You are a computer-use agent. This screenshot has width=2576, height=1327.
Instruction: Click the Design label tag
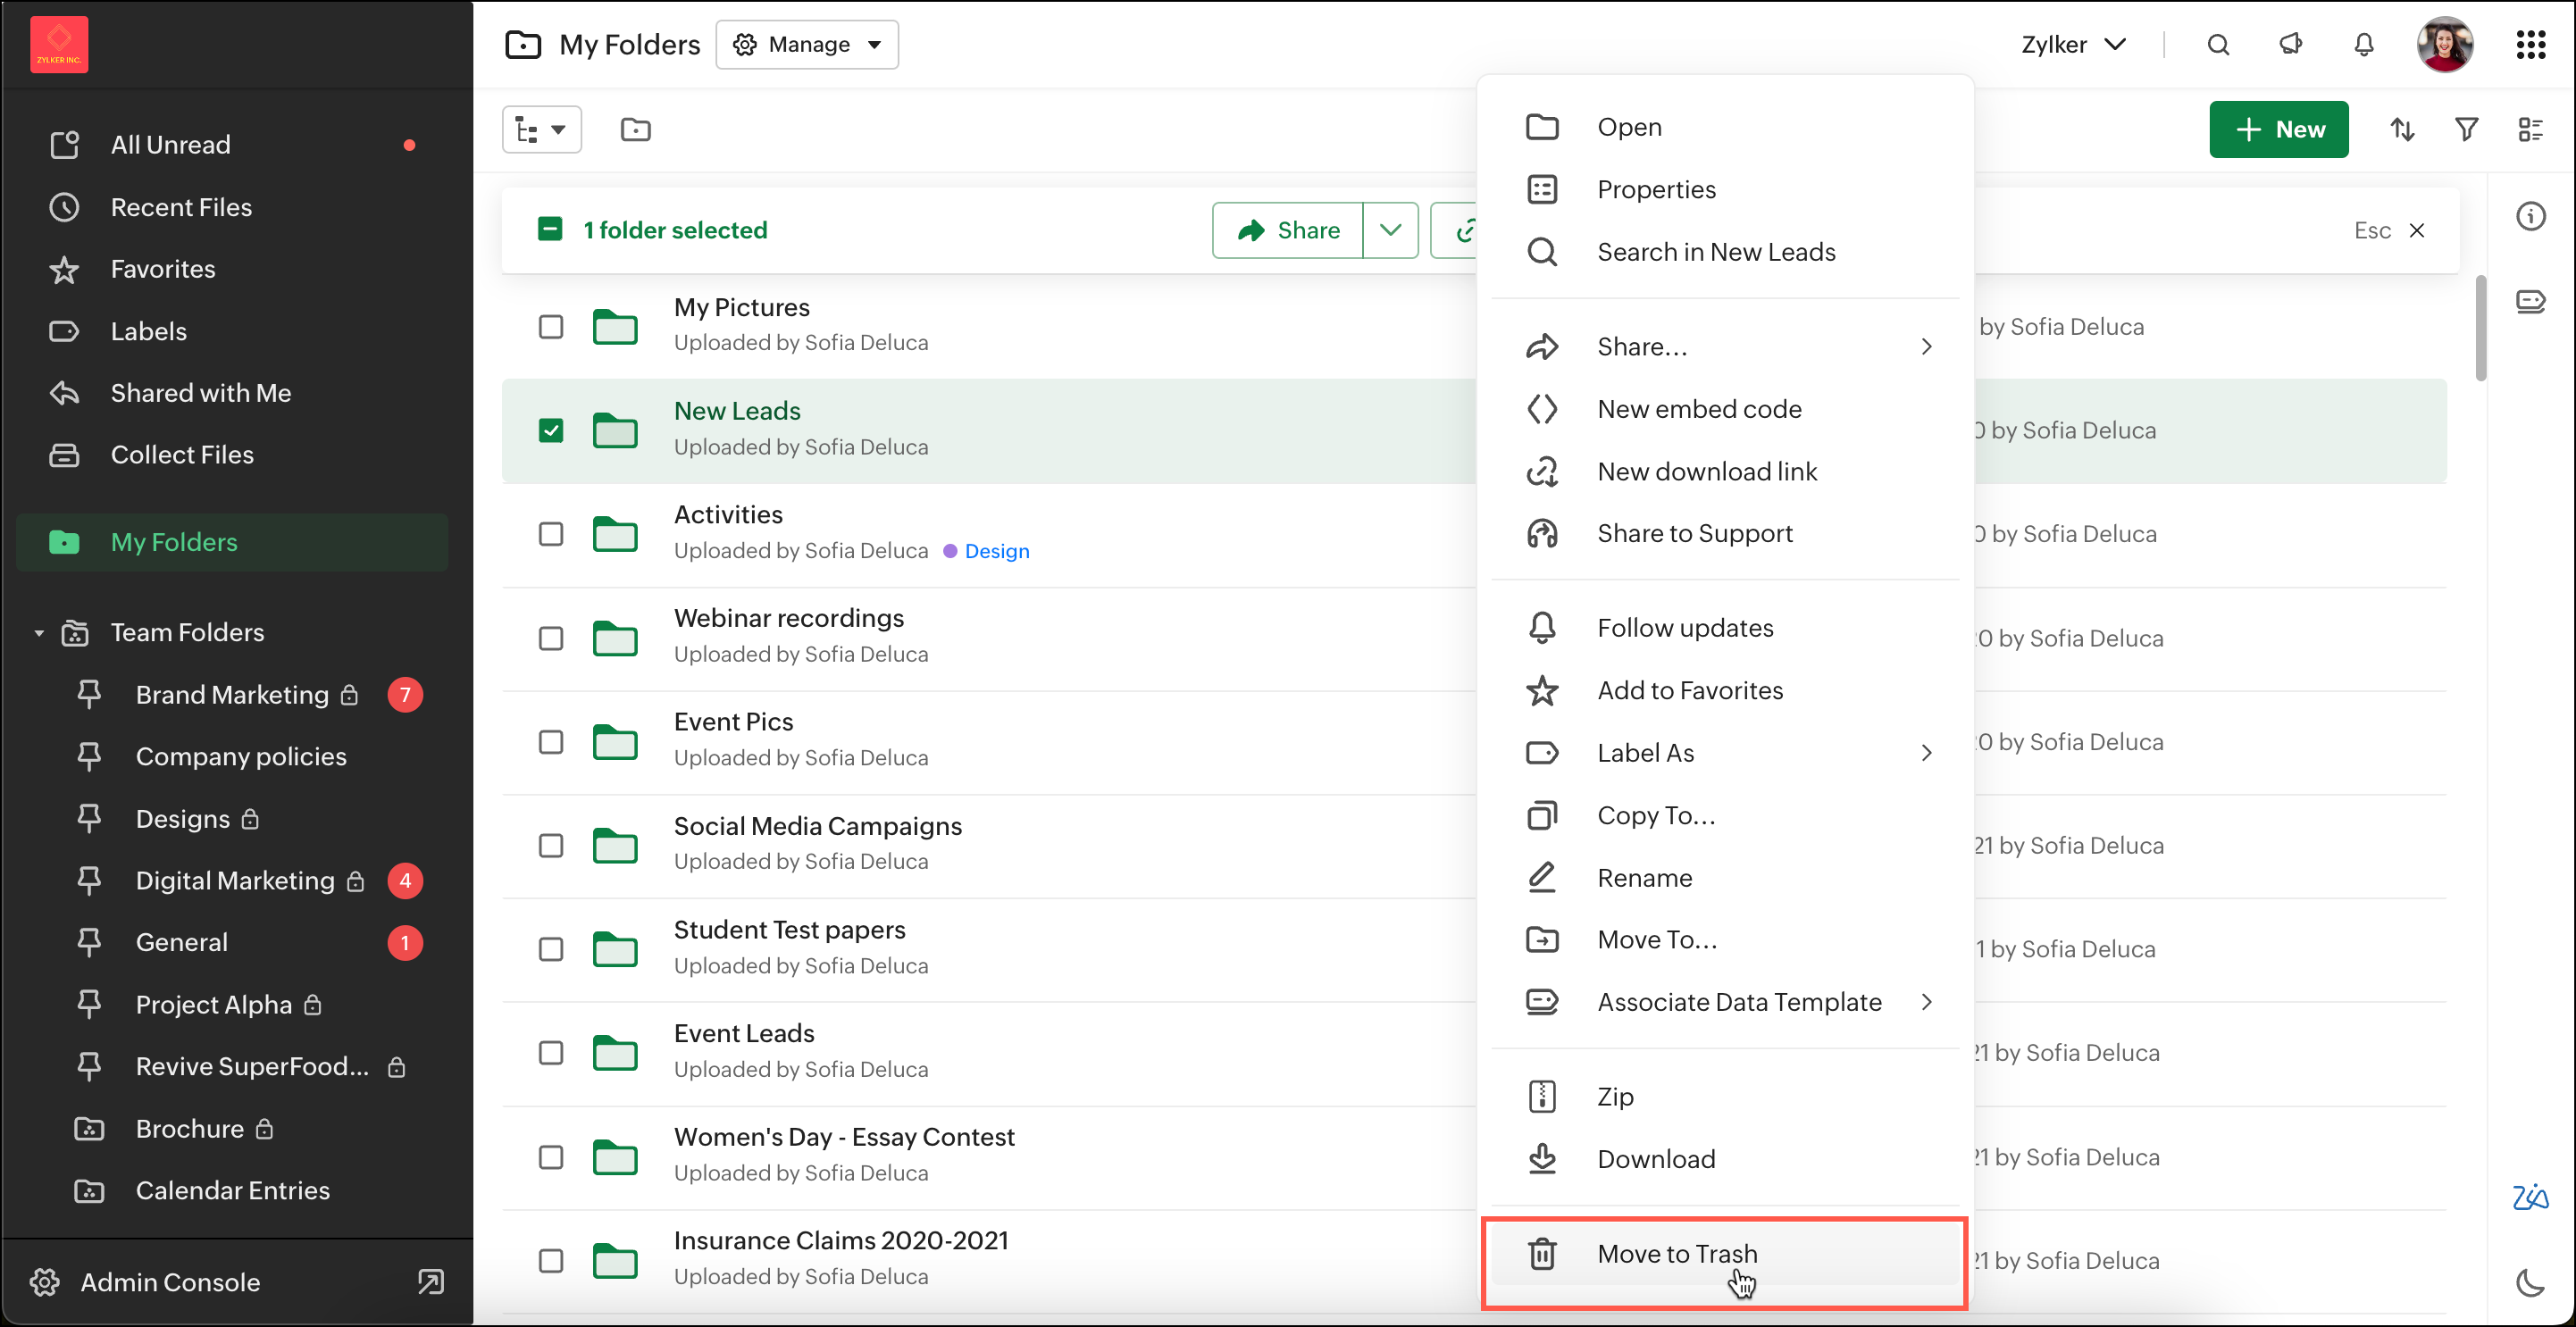coord(996,551)
